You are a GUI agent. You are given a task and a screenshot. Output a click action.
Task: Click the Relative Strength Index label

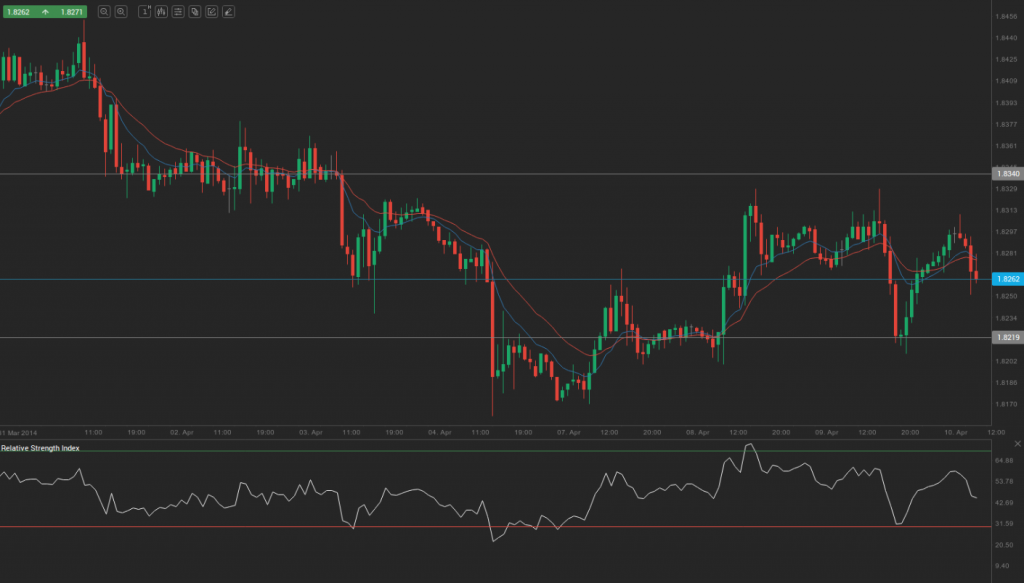[x=40, y=447]
